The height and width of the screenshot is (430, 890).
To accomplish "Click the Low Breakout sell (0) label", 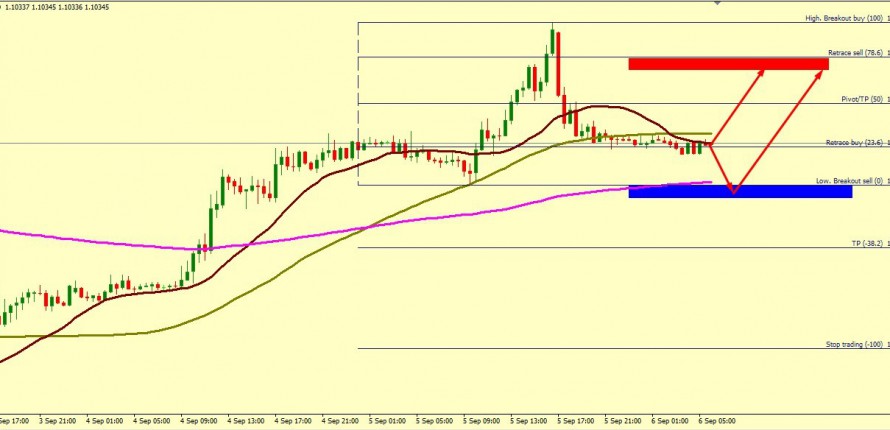I will (849, 181).
